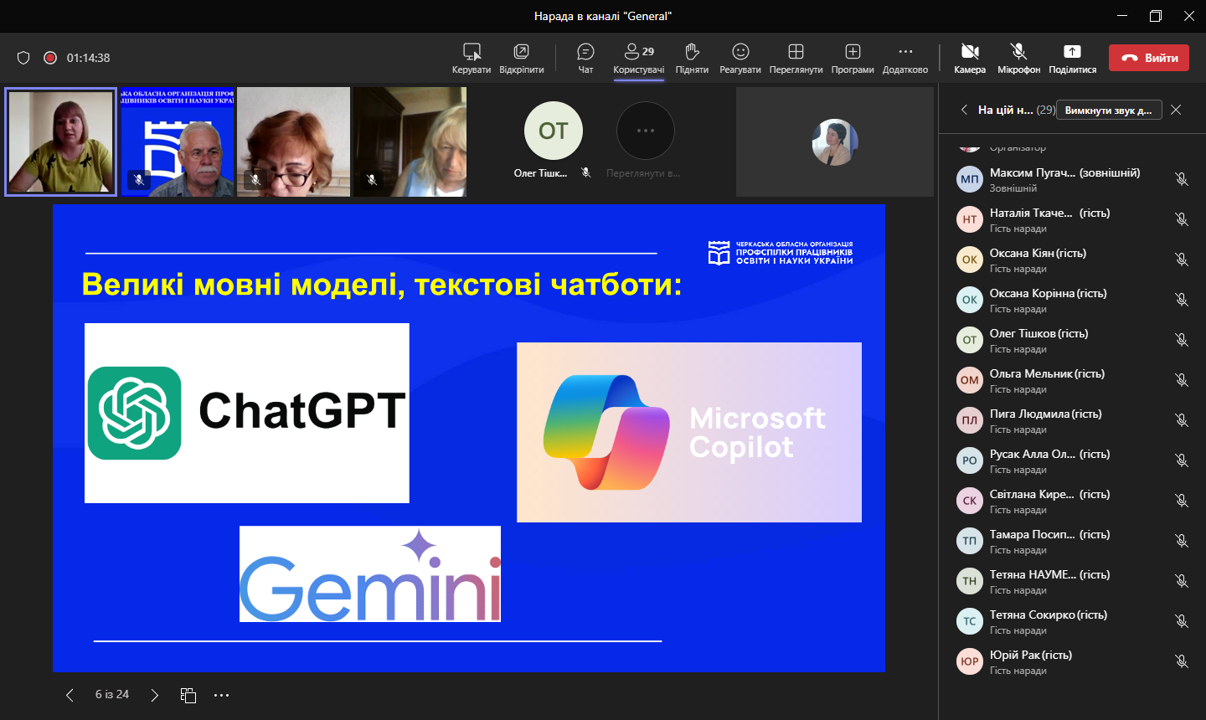Viewport: 1206px width, 720px height.
Task: Open the View layout options
Action: click(796, 58)
